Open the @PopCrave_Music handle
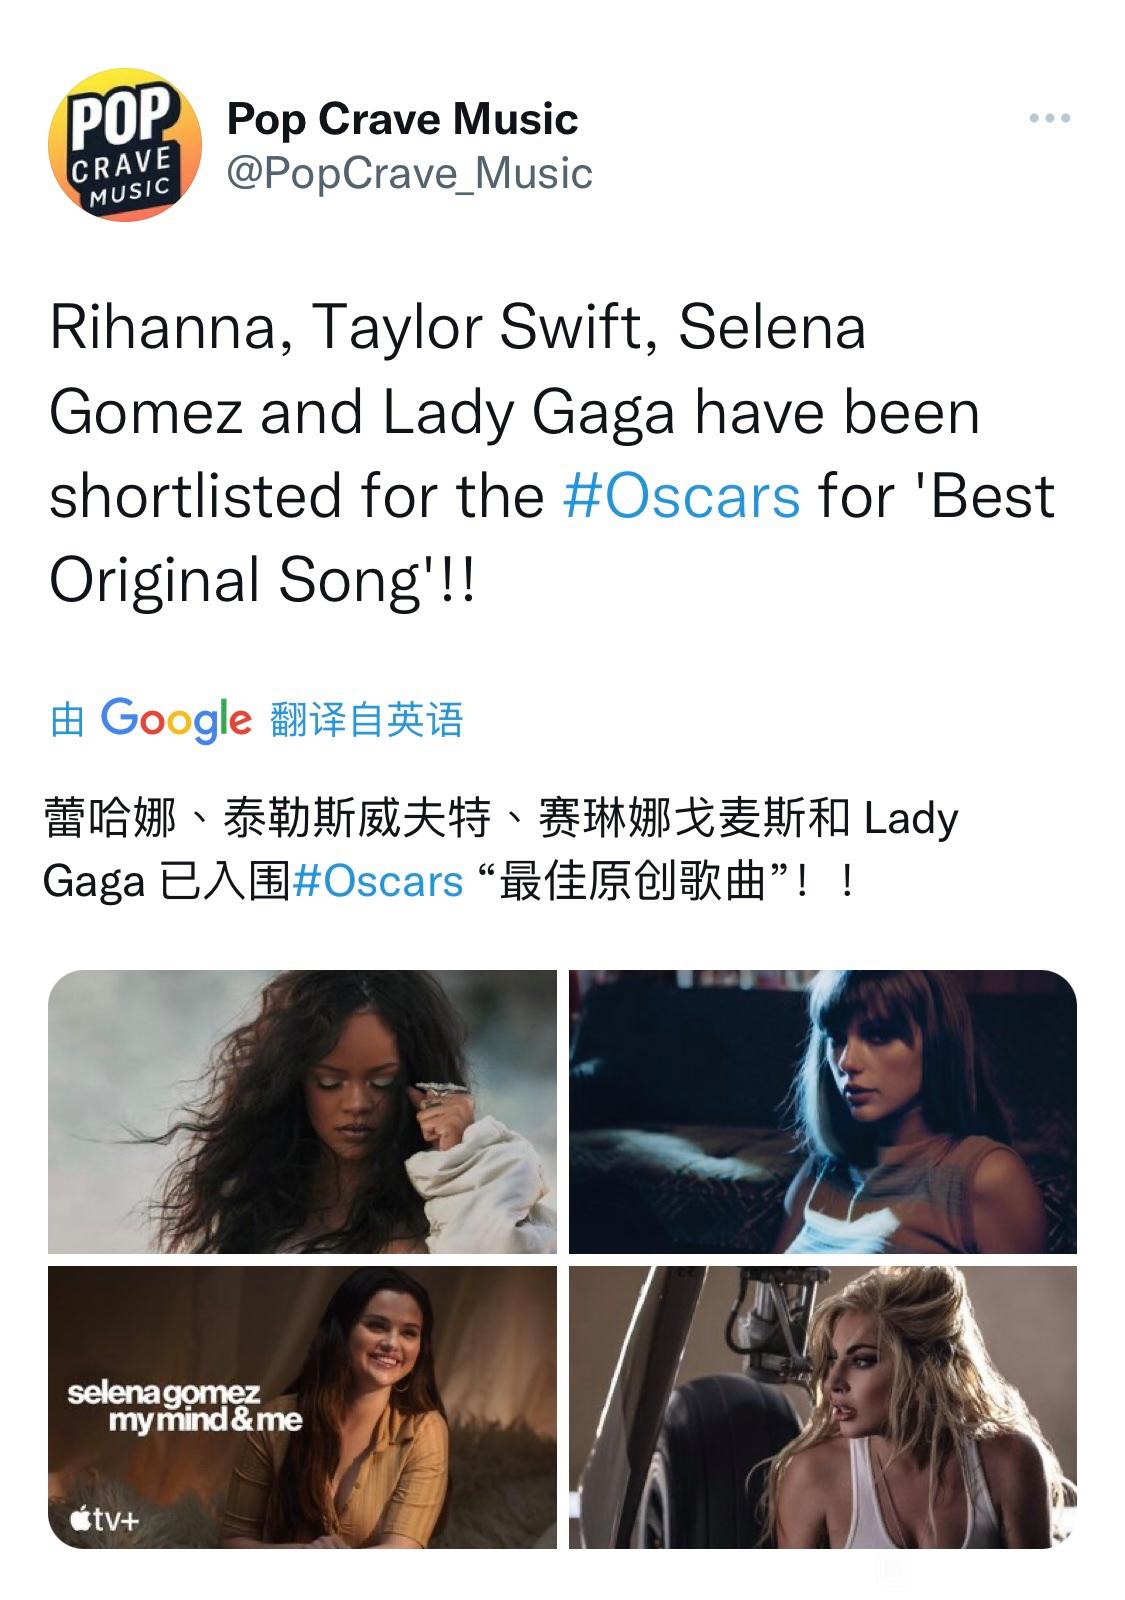This screenshot has height=1600, width=1125. [410, 173]
